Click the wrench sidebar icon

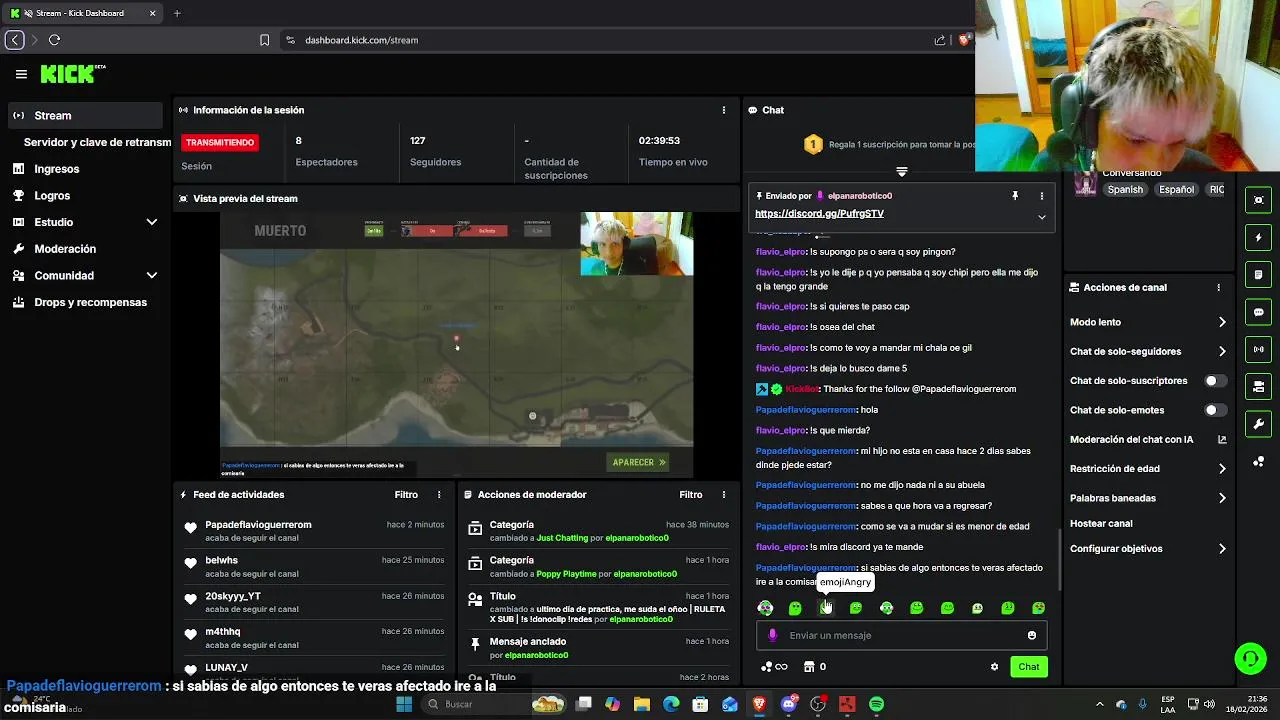(x=1258, y=424)
